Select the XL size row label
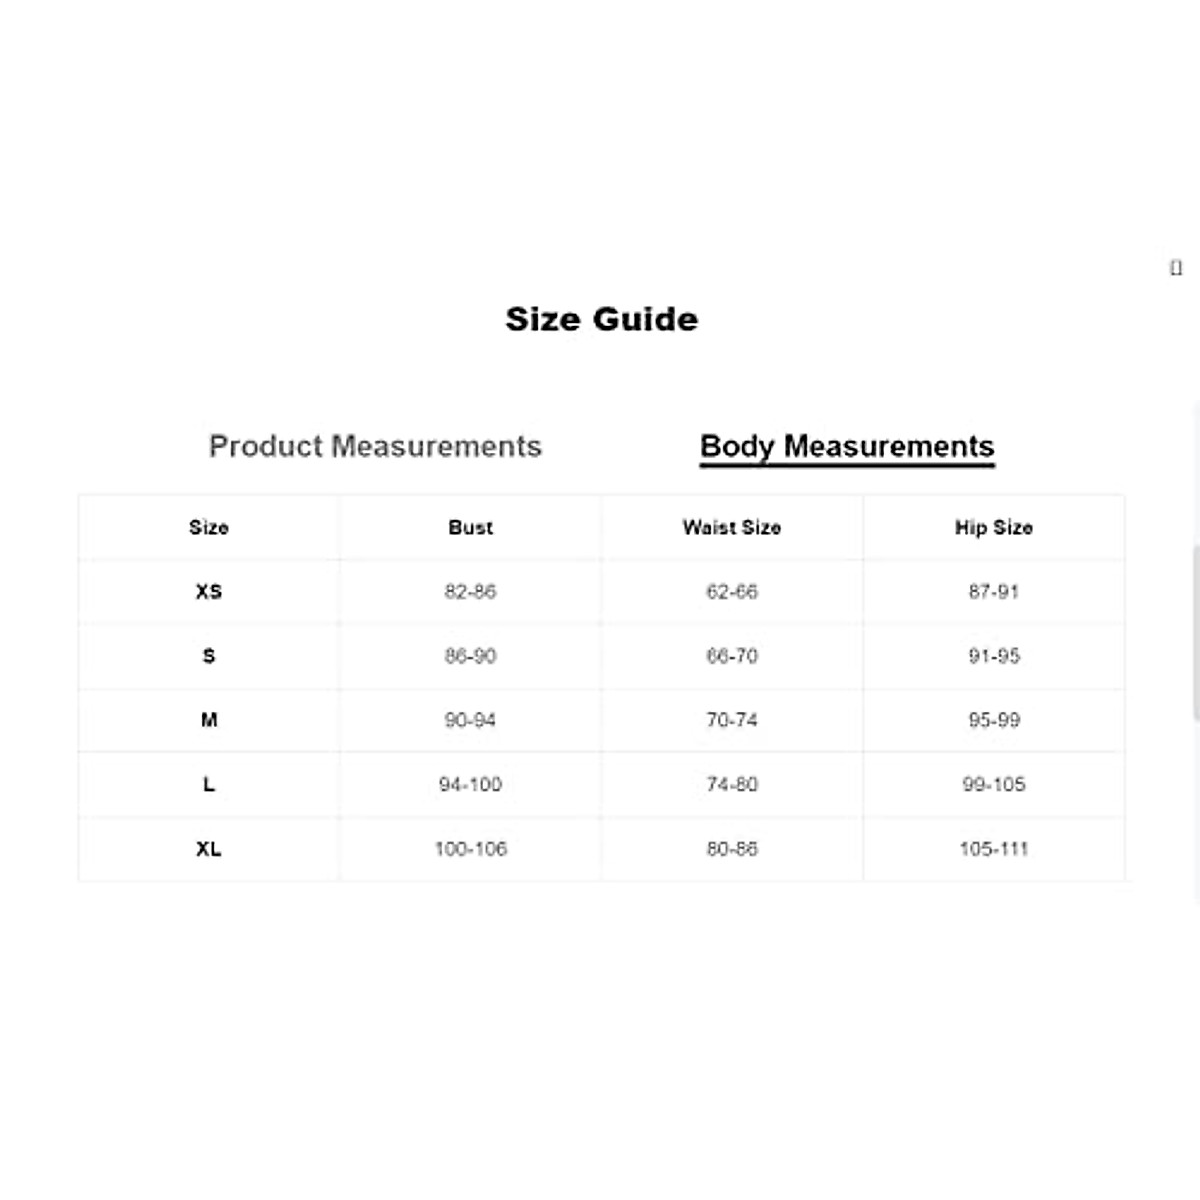The image size is (1200, 1200). [209, 849]
